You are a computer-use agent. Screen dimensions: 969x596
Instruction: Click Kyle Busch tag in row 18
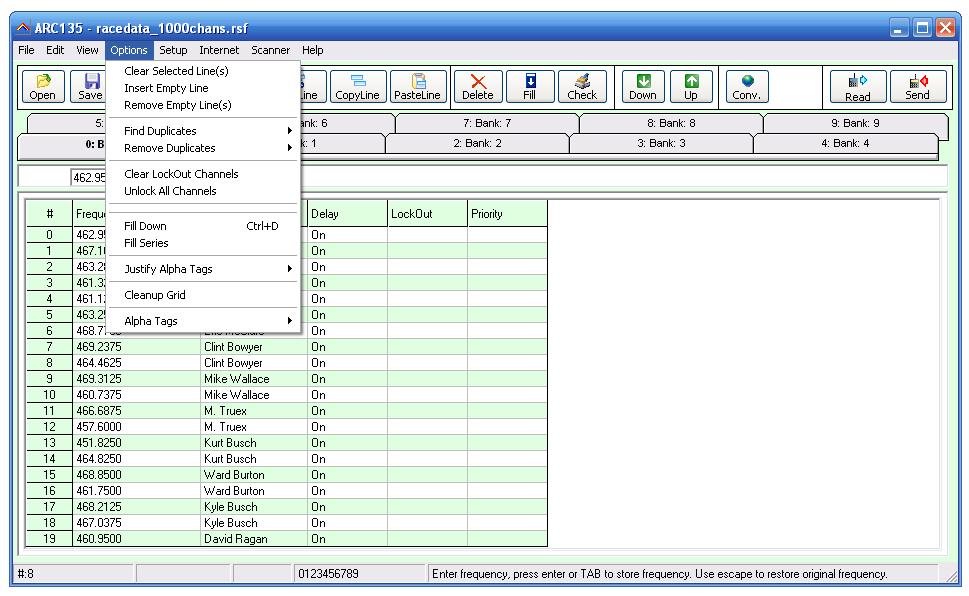254,523
